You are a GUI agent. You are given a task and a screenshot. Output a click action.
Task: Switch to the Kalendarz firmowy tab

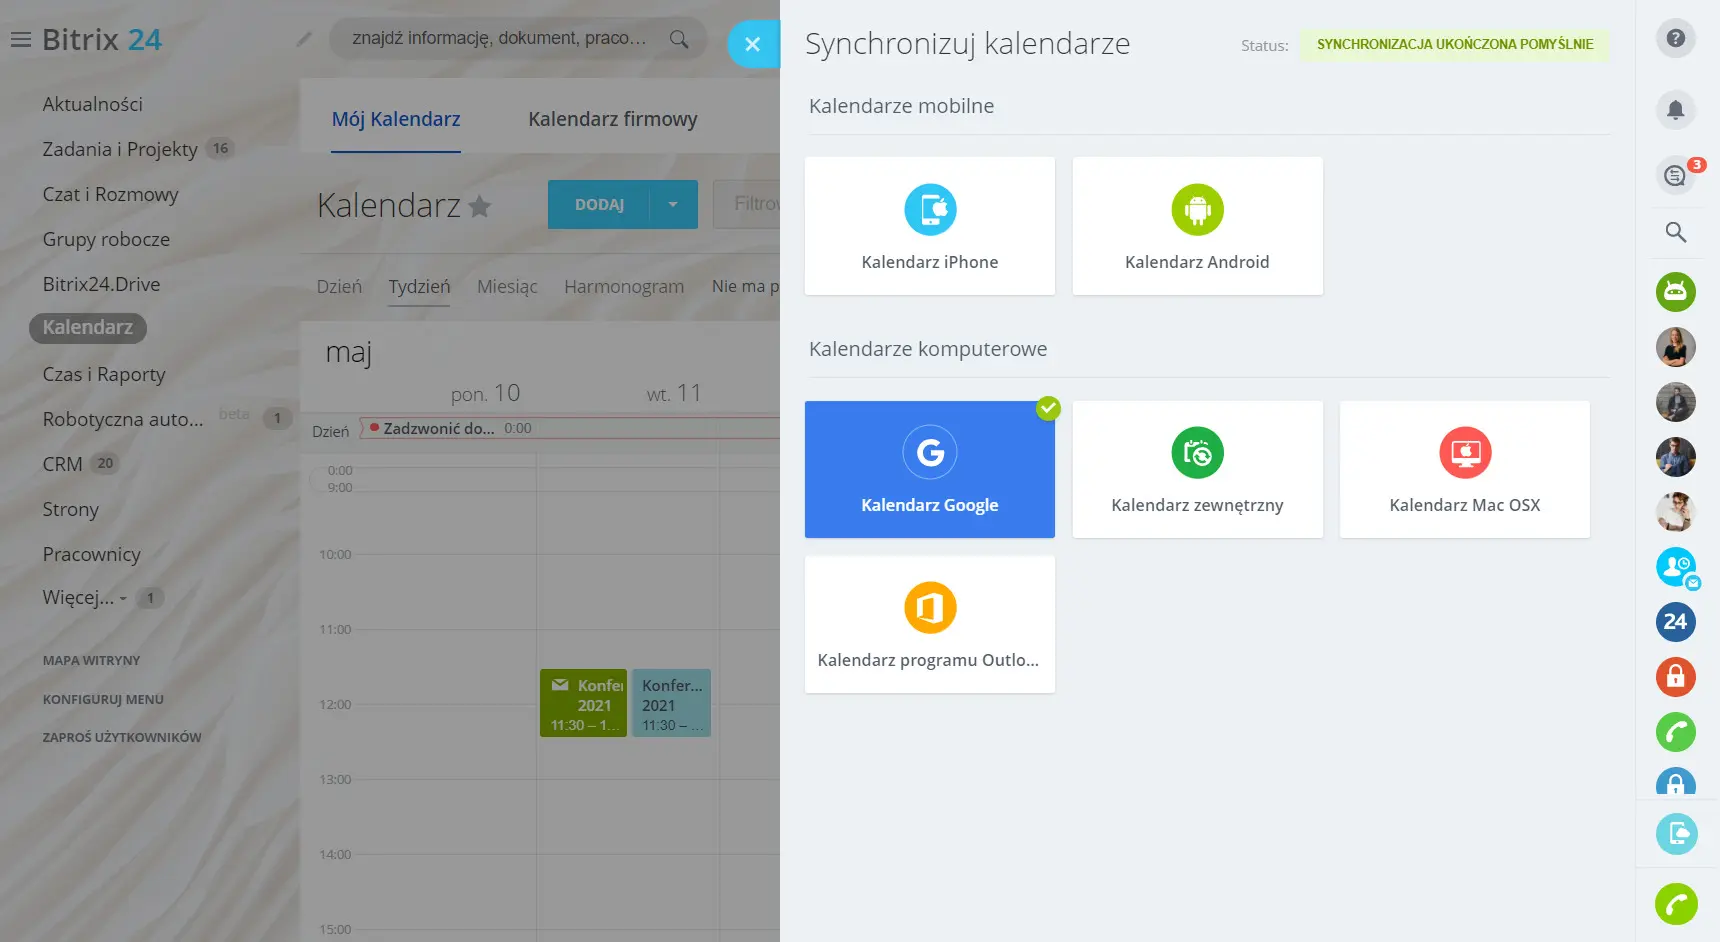tap(612, 119)
